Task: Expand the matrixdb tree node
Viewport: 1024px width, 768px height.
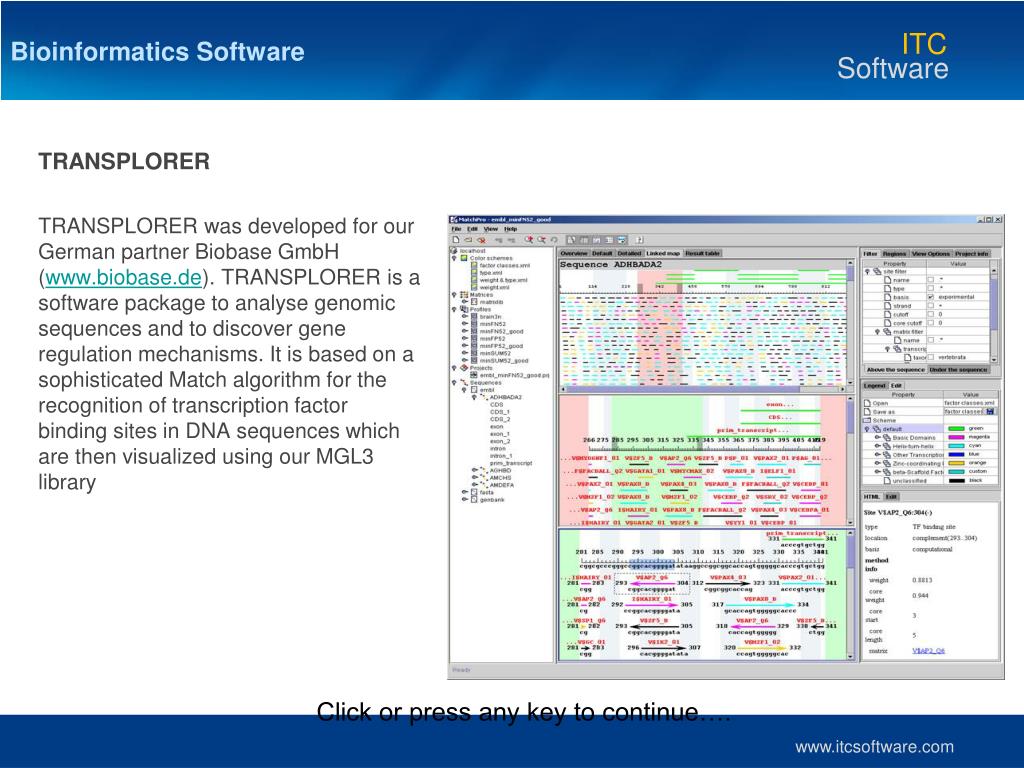Action: pyautogui.click(x=464, y=302)
